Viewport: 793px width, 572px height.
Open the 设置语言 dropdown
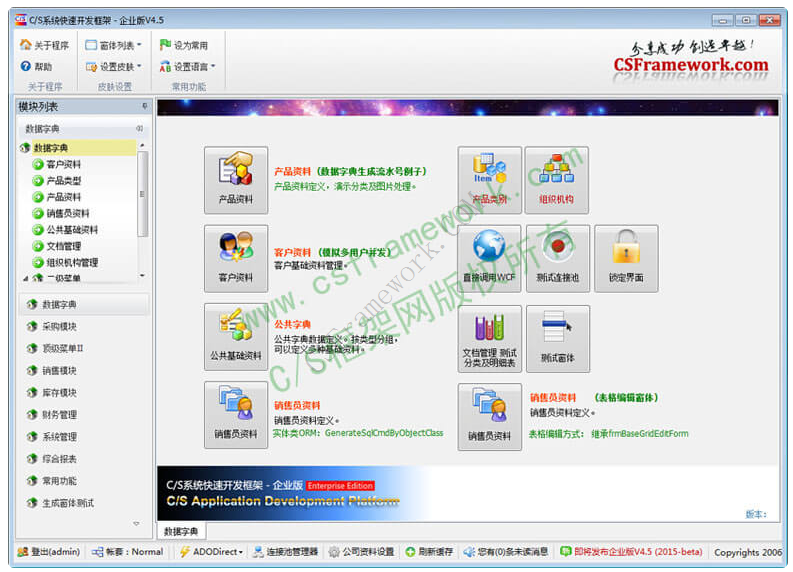coord(188,66)
